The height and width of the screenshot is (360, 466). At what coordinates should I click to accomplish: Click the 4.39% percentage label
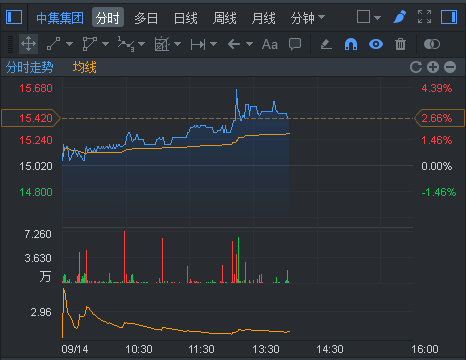tap(437, 88)
